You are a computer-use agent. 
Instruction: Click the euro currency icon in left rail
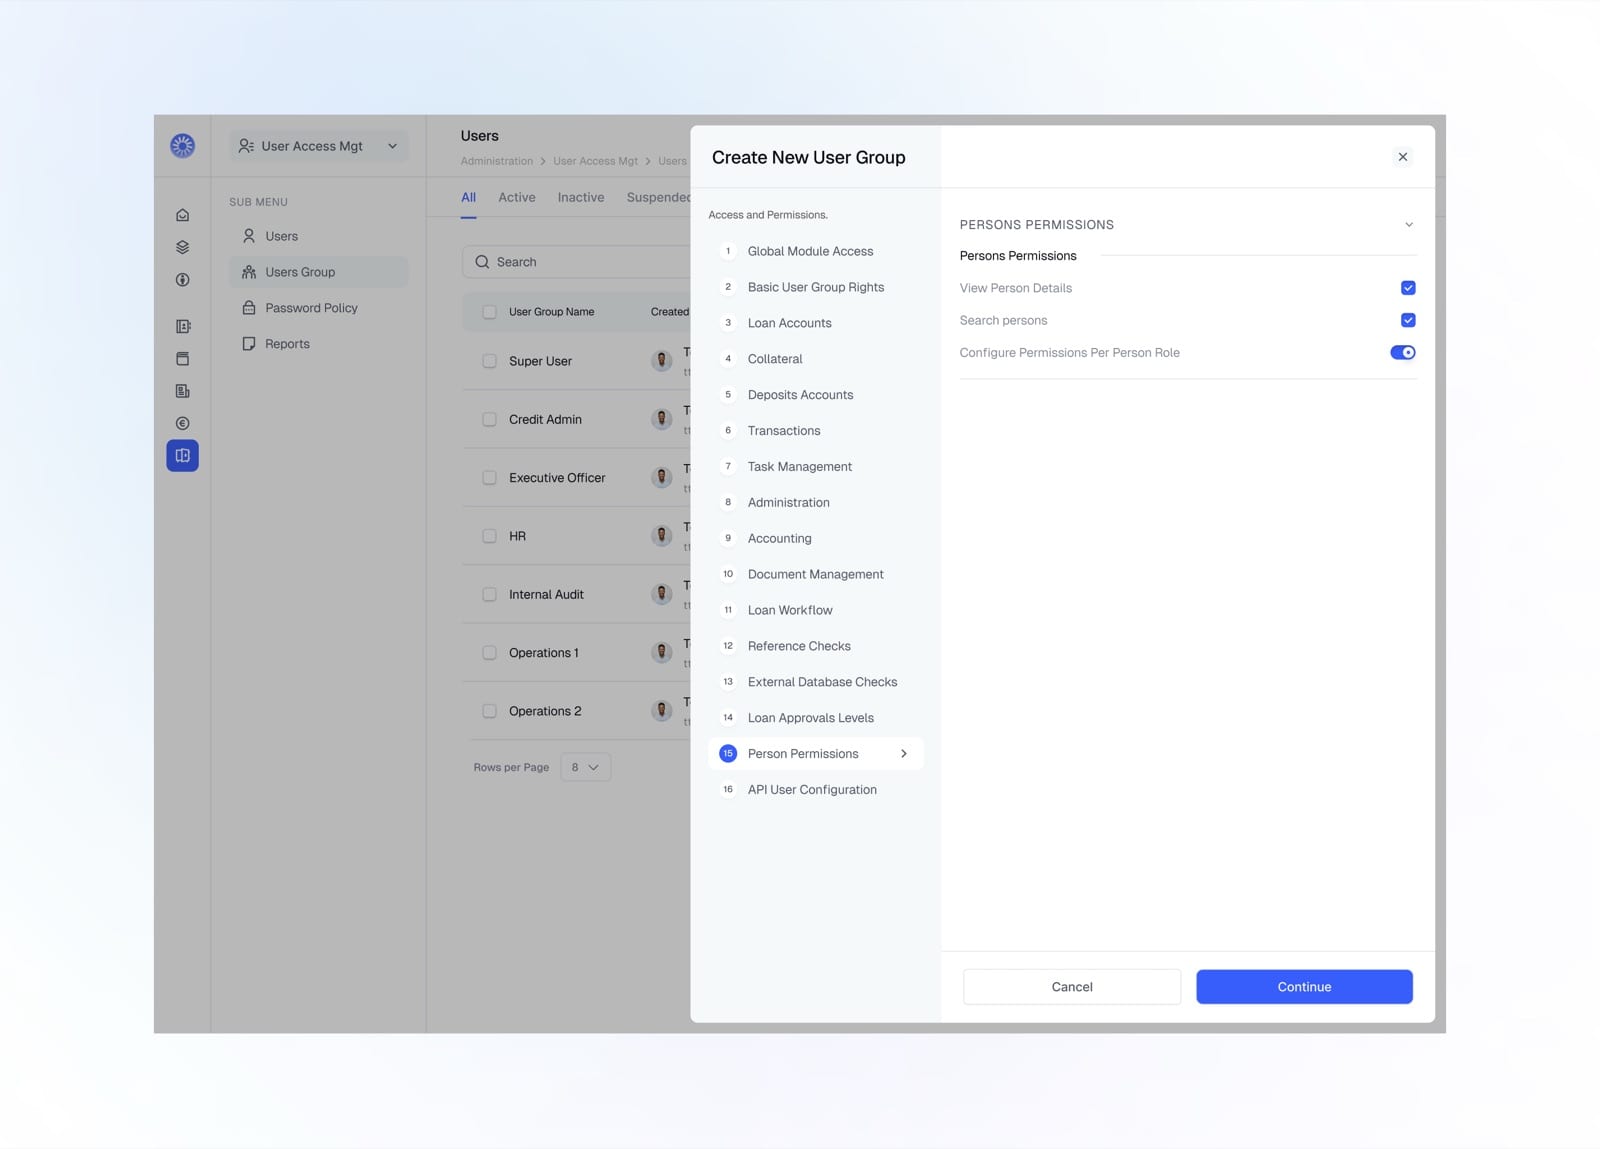(182, 423)
